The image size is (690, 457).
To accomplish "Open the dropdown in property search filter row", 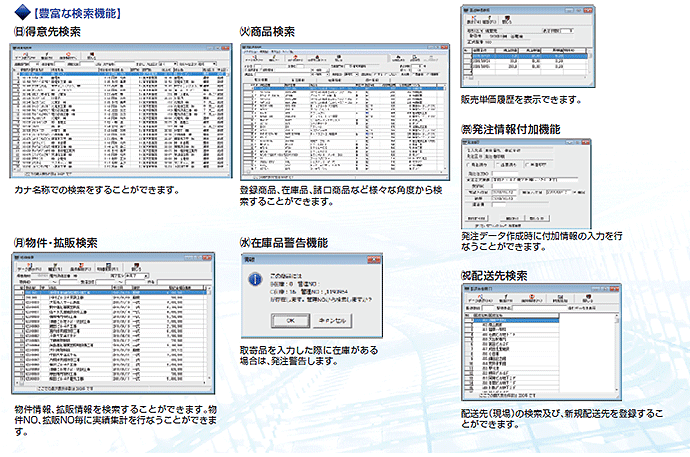I will click(137, 276).
